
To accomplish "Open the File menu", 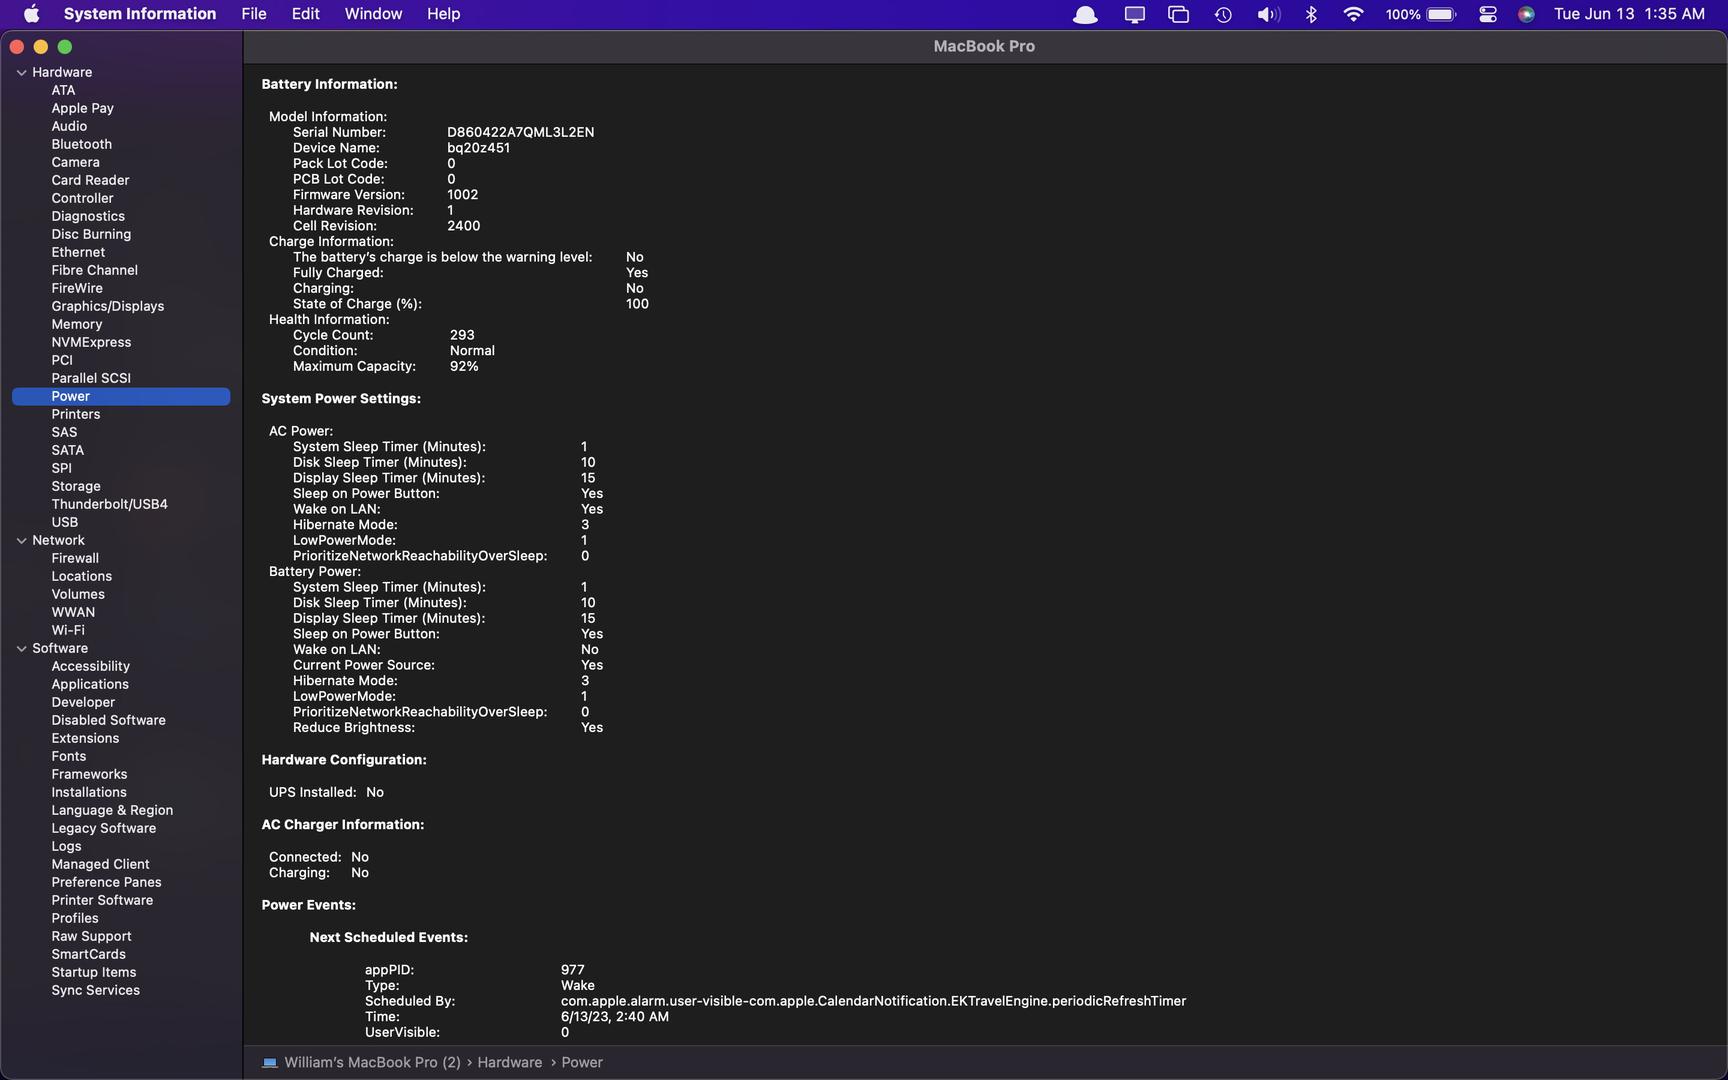I will click(254, 14).
